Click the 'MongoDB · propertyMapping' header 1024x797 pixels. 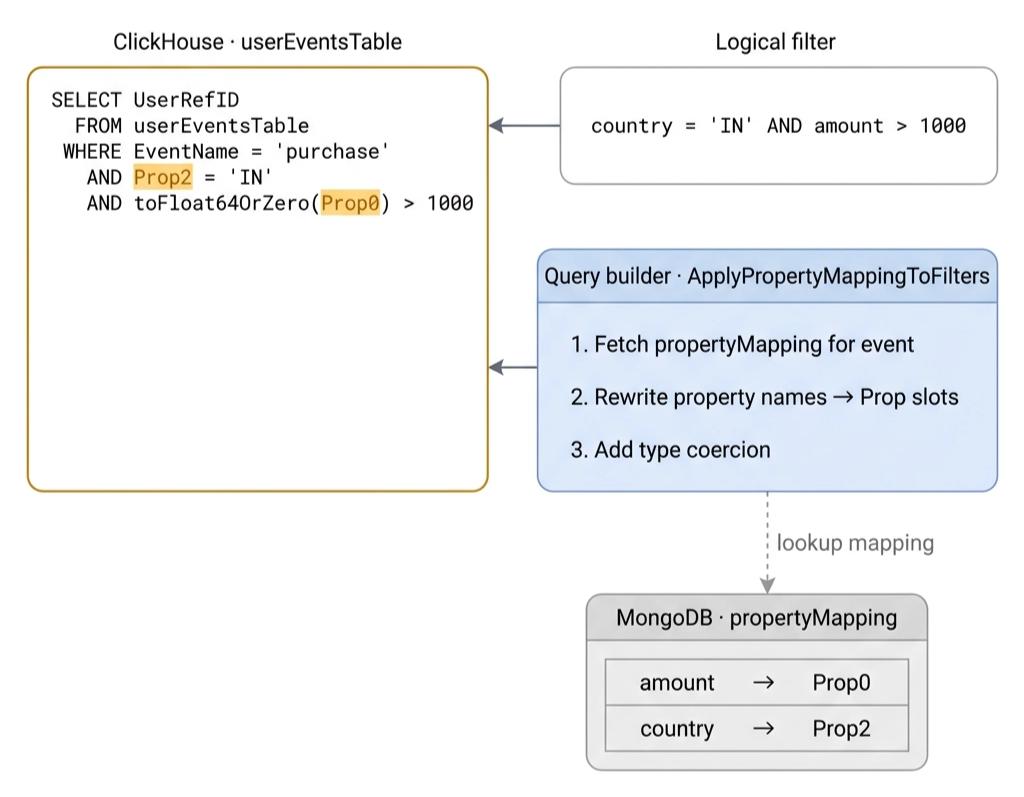tap(757, 617)
